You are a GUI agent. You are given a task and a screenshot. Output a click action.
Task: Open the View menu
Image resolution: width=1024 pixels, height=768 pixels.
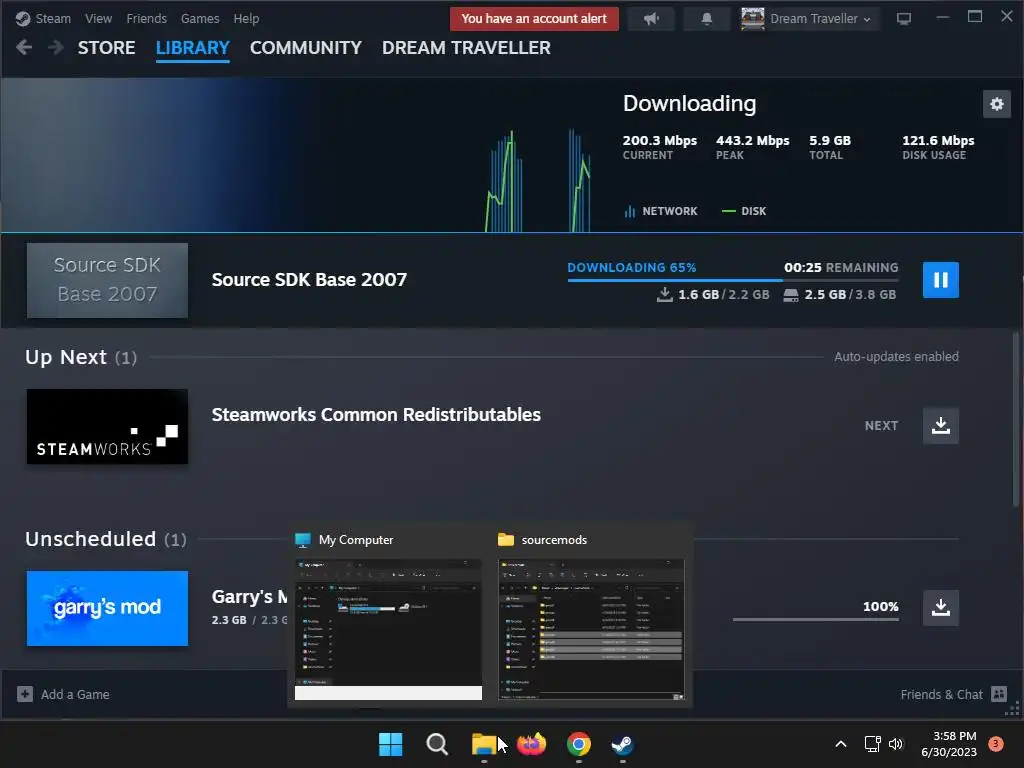[98, 19]
